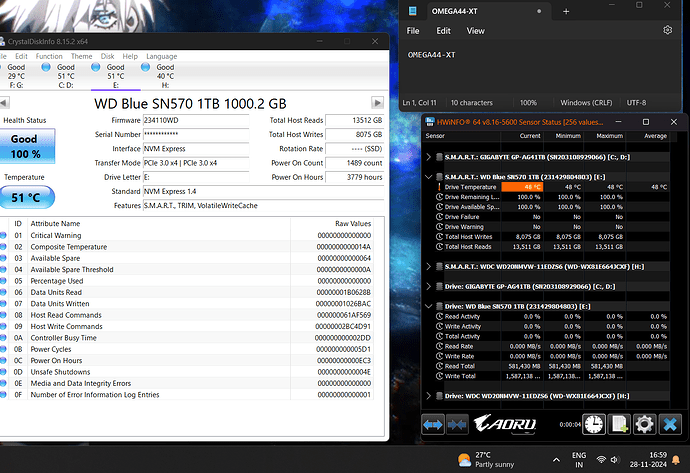Open the Disk menu in CrystalDiskInfo

coord(107,56)
